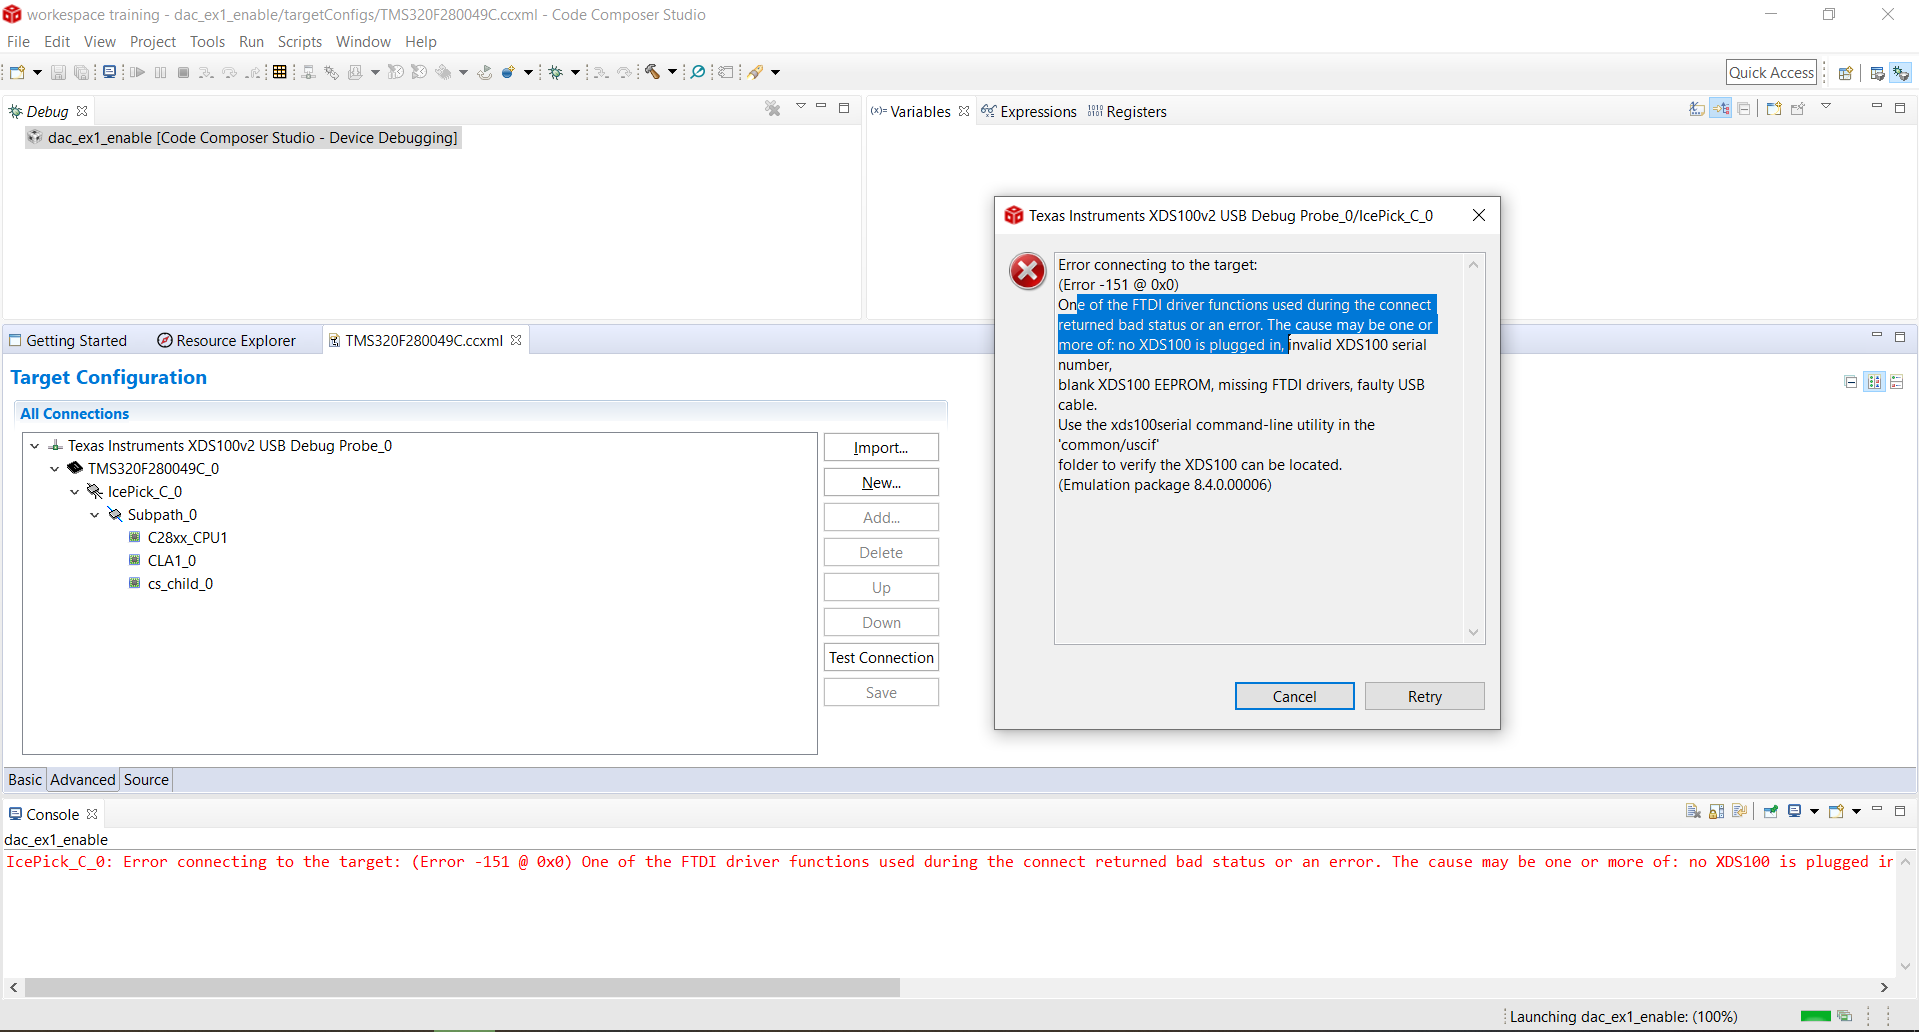Click the Resume toolbar icon
Image resolution: width=1919 pixels, height=1032 pixels.
click(x=137, y=72)
